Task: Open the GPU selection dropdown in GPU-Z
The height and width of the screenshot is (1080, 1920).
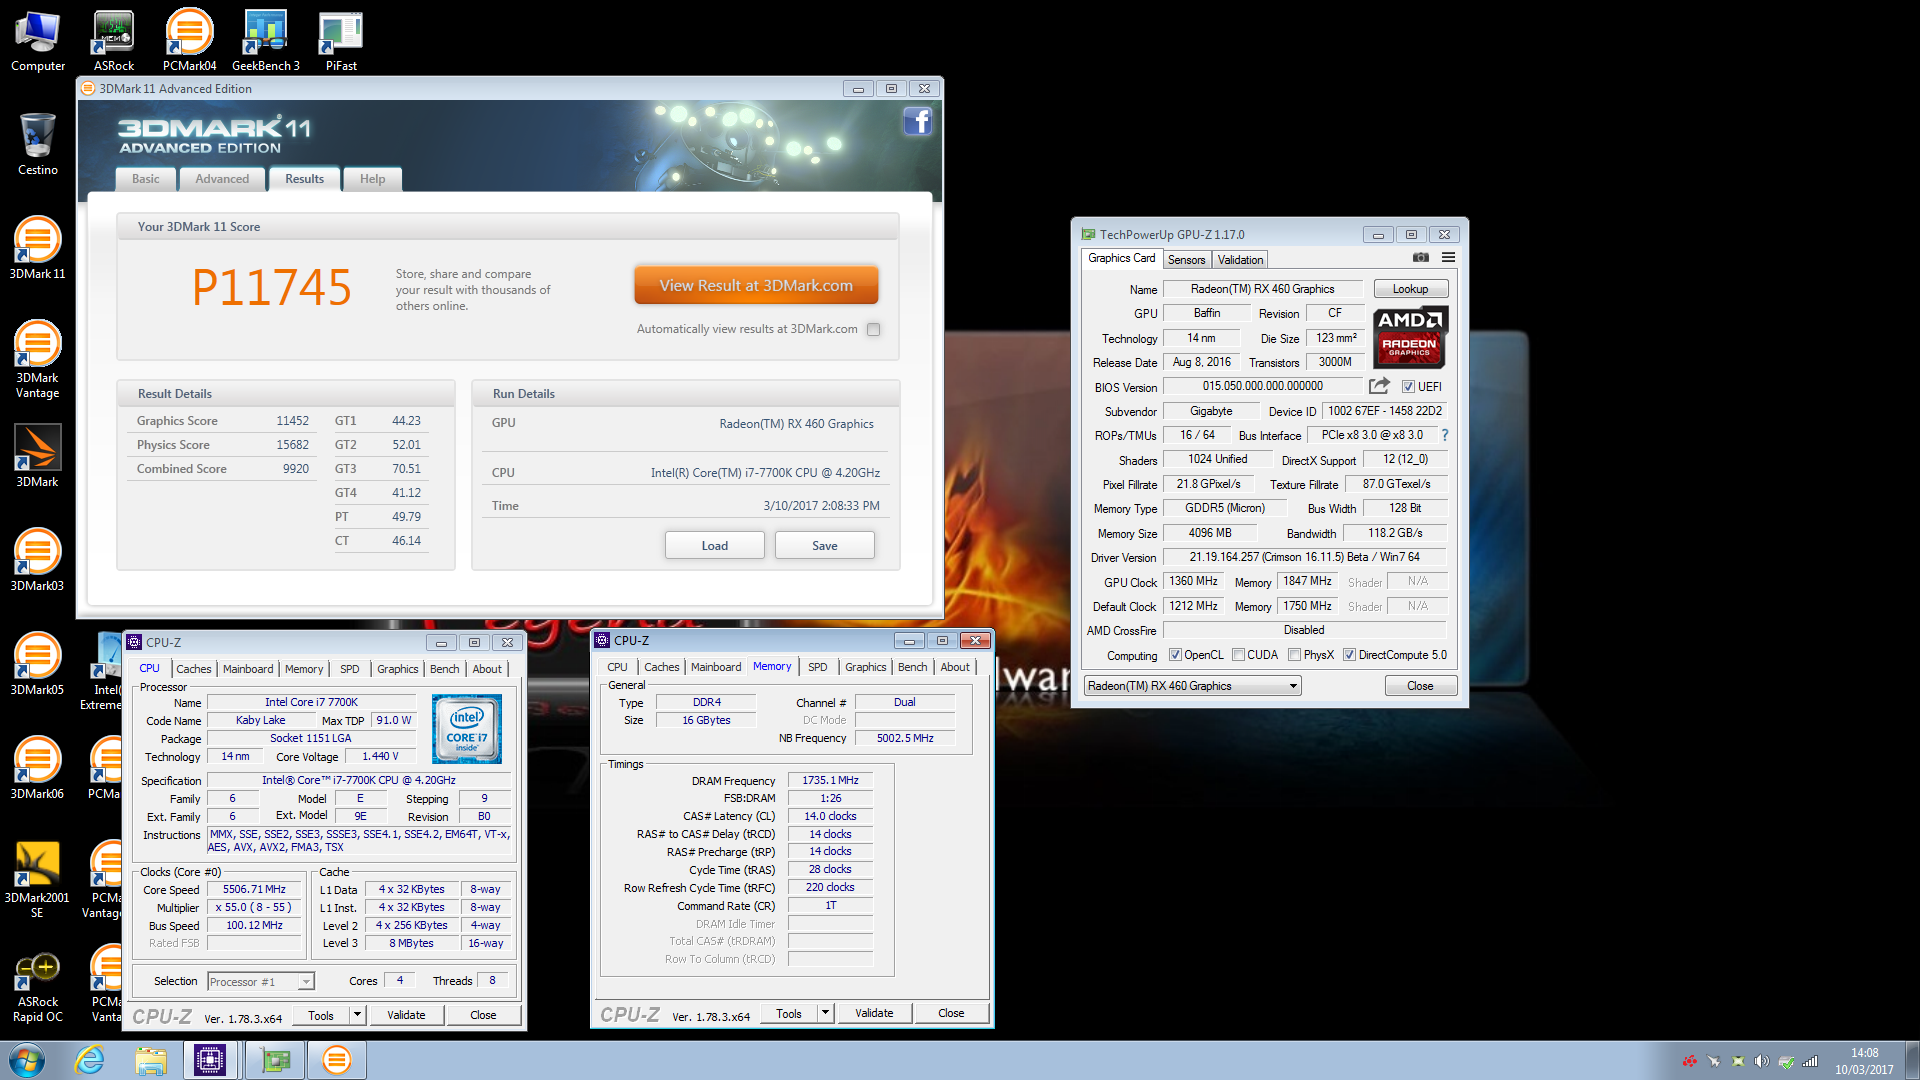Action: pos(1192,686)
